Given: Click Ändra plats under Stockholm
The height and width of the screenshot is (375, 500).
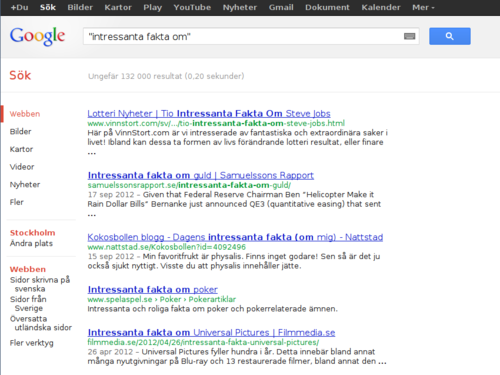Looking at the screenshot, I should tap(31, 243).
